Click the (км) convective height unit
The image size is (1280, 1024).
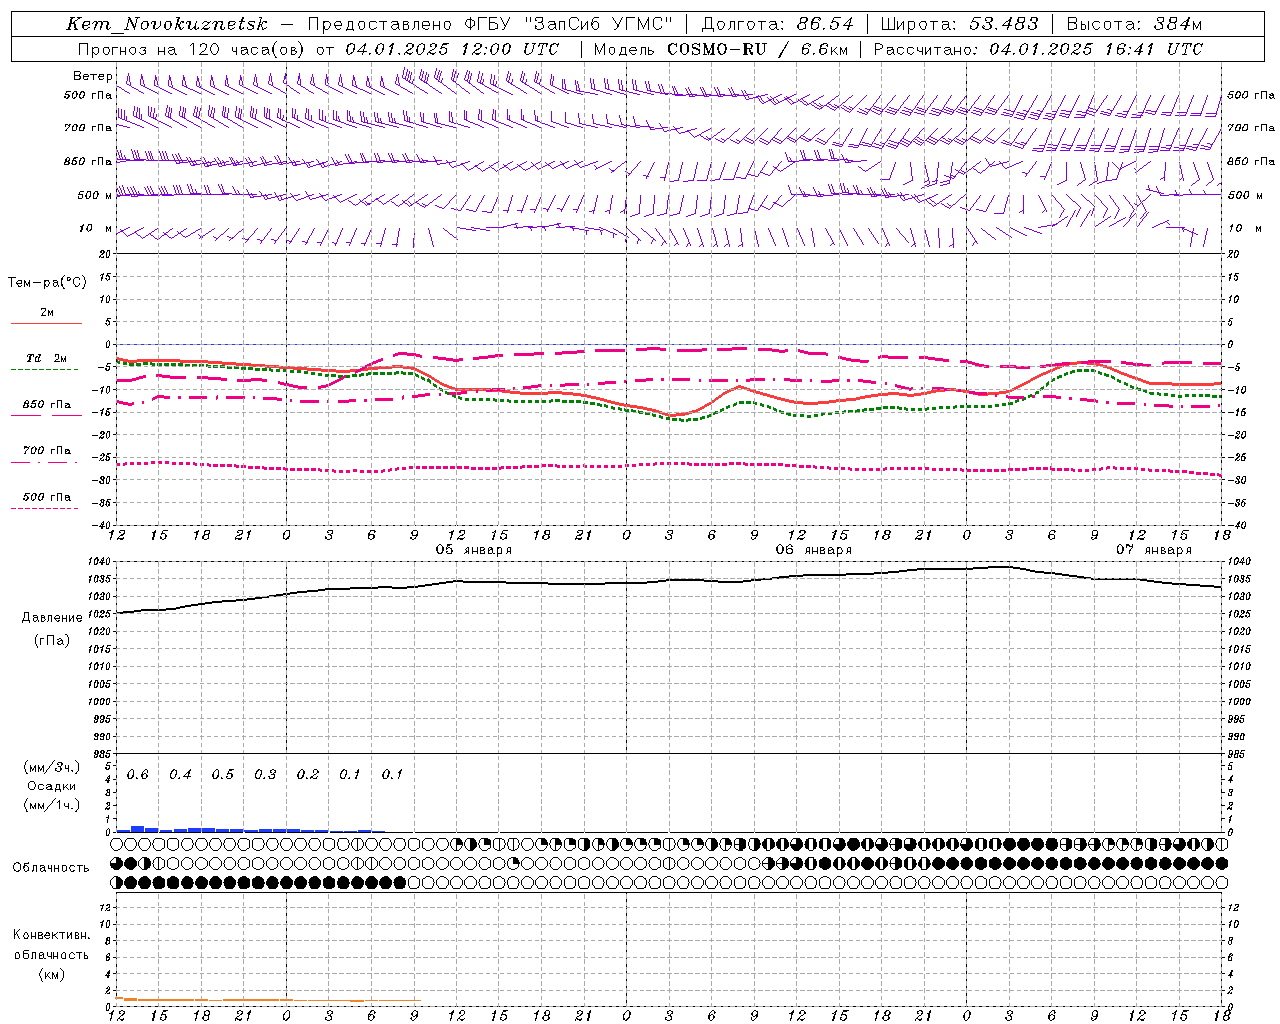click(51, 974)
